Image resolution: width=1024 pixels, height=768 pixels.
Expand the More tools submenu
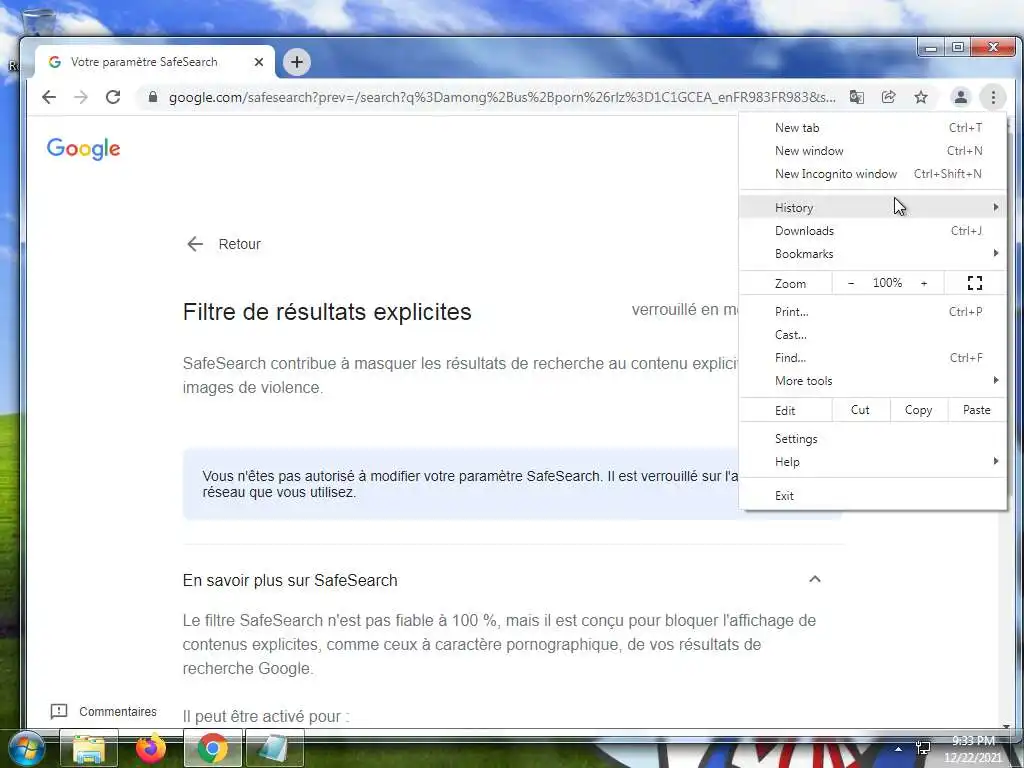click(x=872, y=381)
